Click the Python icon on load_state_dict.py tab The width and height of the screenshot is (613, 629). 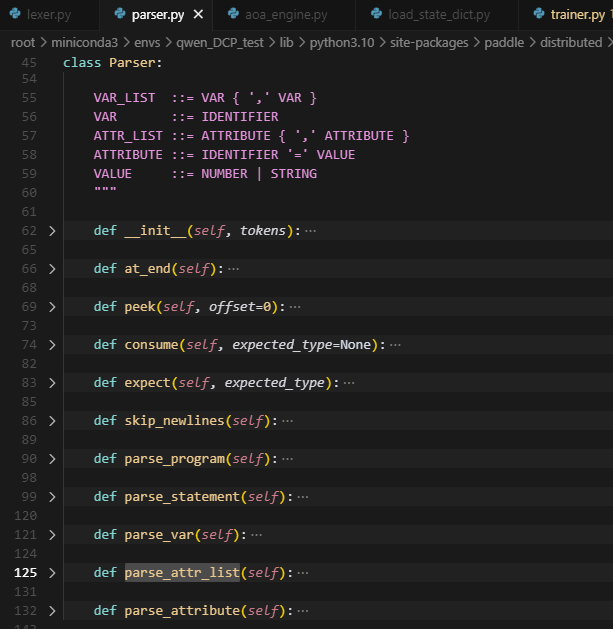(x=376, y=14)
